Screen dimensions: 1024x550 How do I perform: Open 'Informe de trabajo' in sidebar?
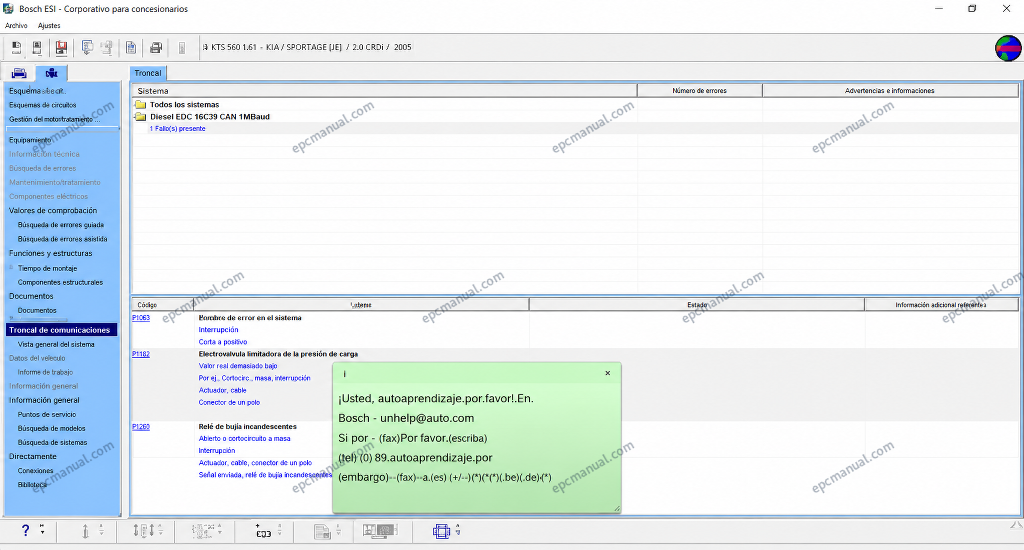pos(45,372)
